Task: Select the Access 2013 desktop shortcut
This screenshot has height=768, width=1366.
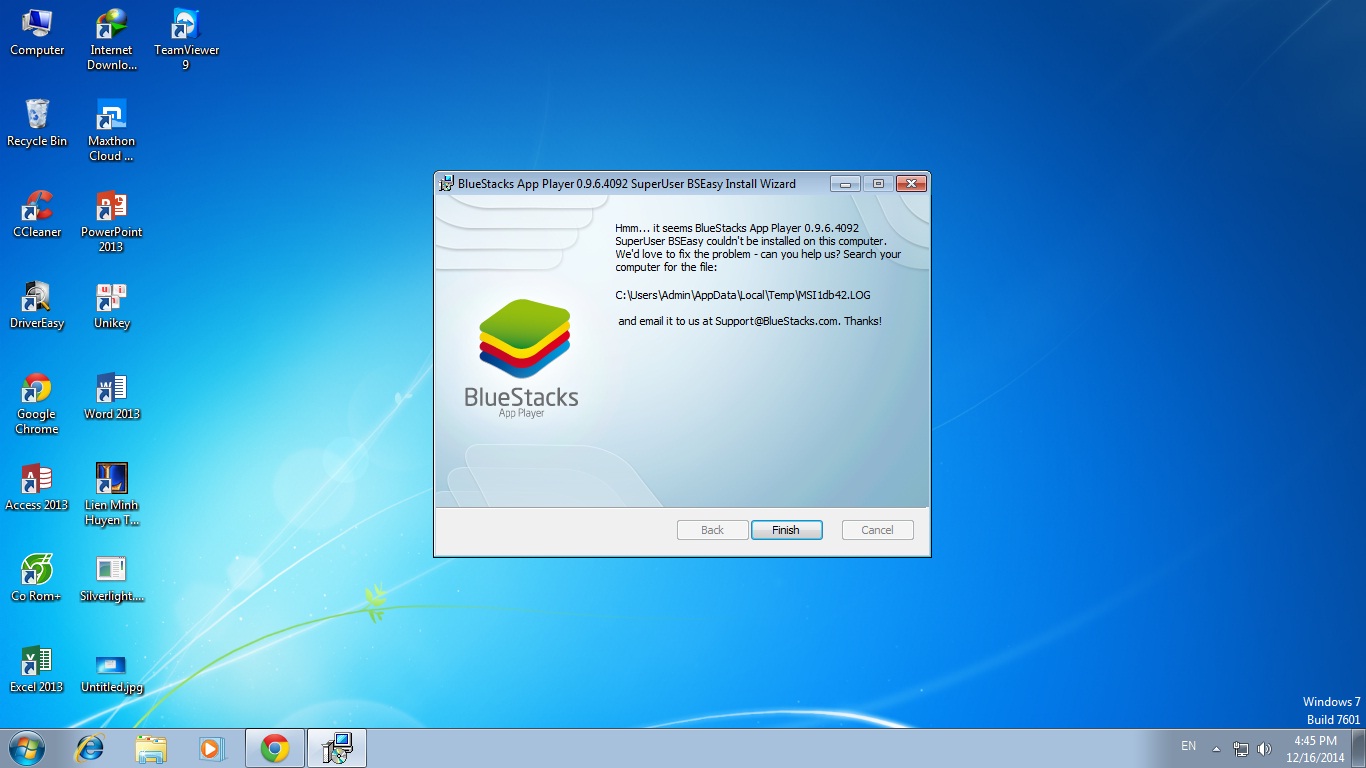Action: pos(37,487)
